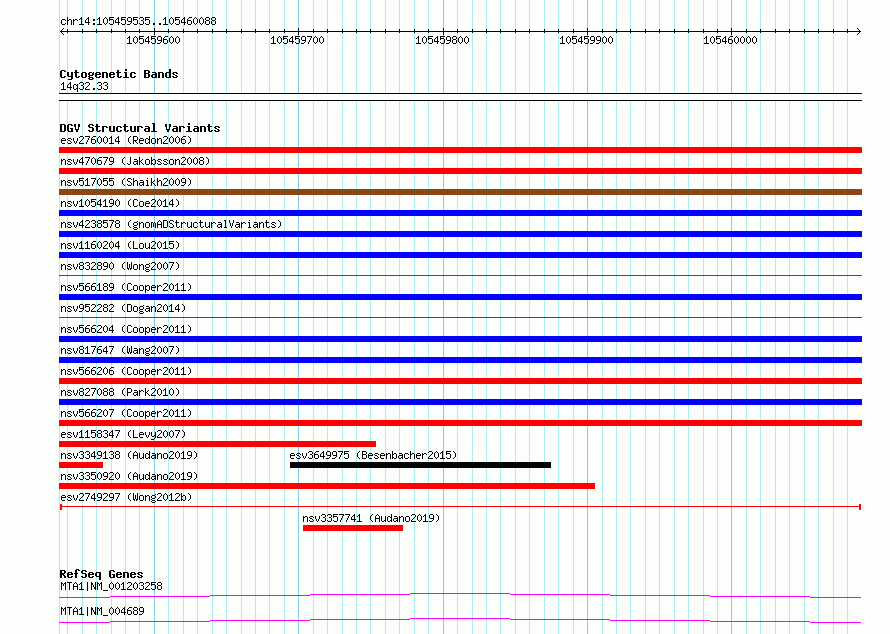Image resolution: width=890 pixels, height=634 pixels.
Task: Click ruler position 105459600
Action: [153, 40]
